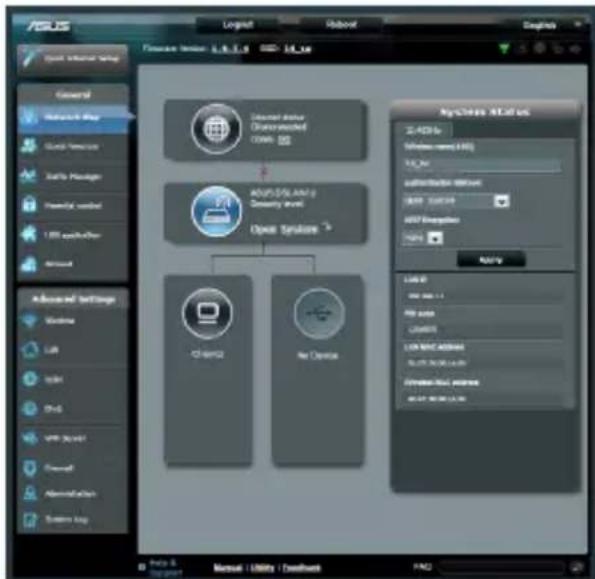This screenshot has height=579, width=595.
Task: Click Open System security level text
Action: click(283, 229)
